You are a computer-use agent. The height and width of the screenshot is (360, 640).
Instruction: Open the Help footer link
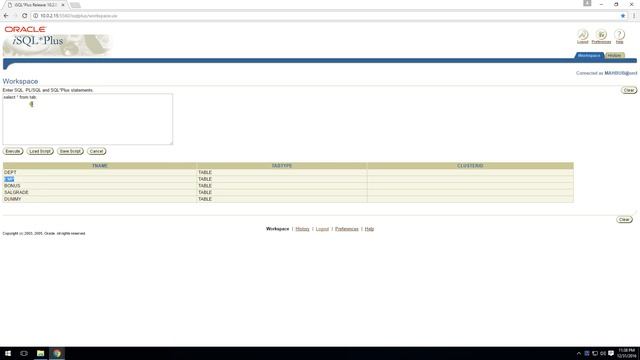pos(369,229)
